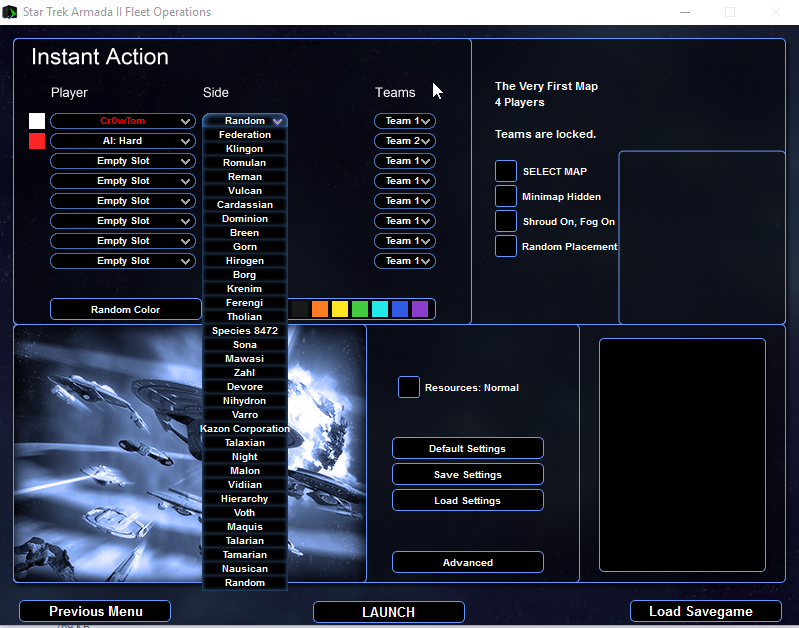The width and height of the screenshot is (799, 628).
Task: Select Maquis from the side list
Action: coord(245,527)
